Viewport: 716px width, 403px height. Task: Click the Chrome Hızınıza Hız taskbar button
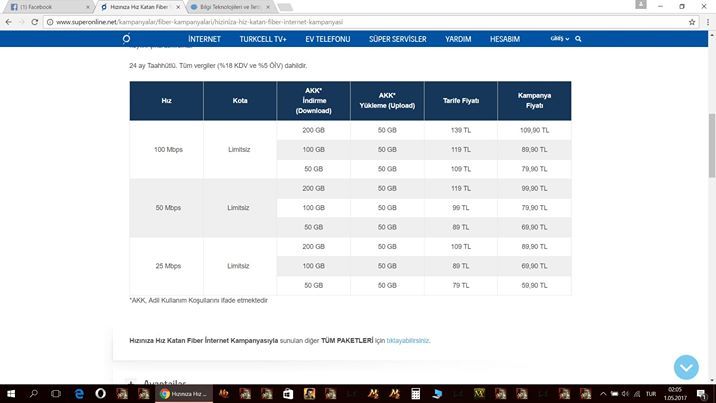pyautogui.click(x=184, y=393)
